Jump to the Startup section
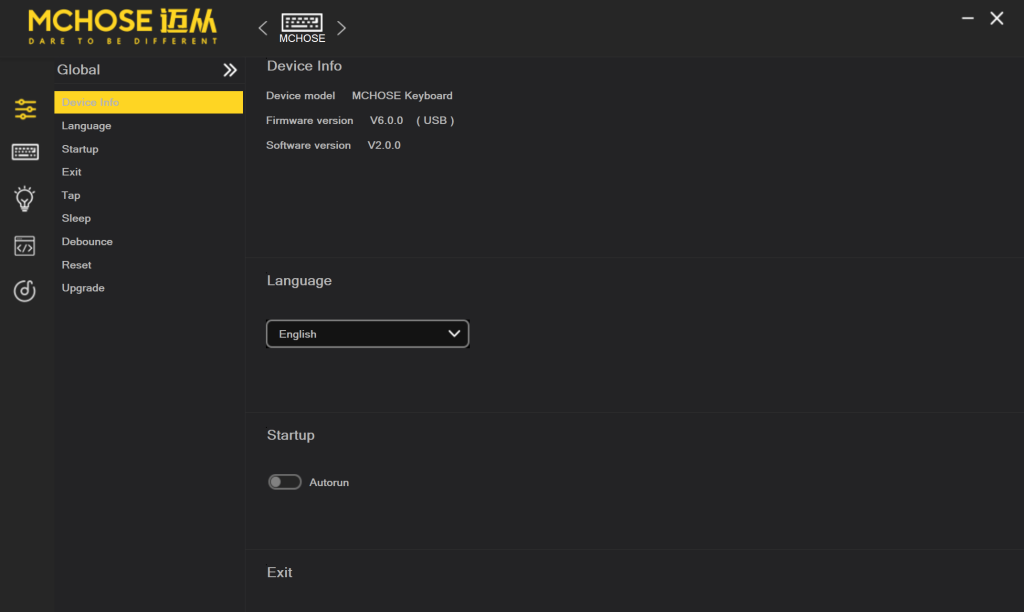The image size is (1024, 612). click(x=80, y=149)
